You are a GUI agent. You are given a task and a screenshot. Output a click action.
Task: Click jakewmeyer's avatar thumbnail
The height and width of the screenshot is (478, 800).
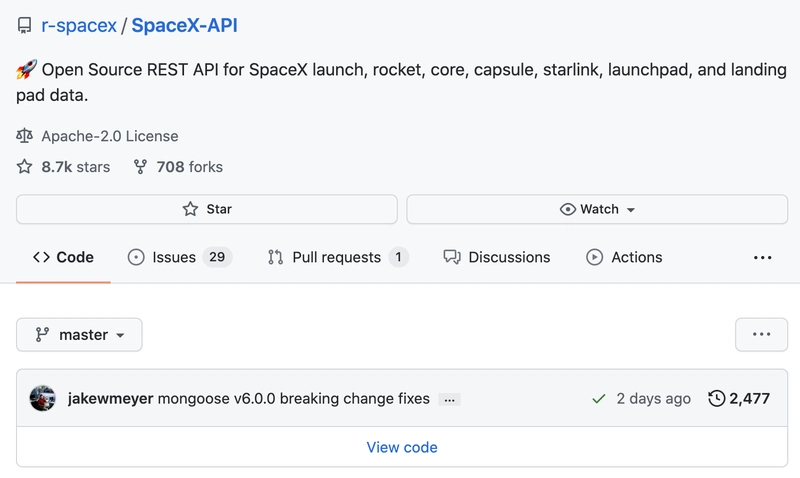pos(42,398)
